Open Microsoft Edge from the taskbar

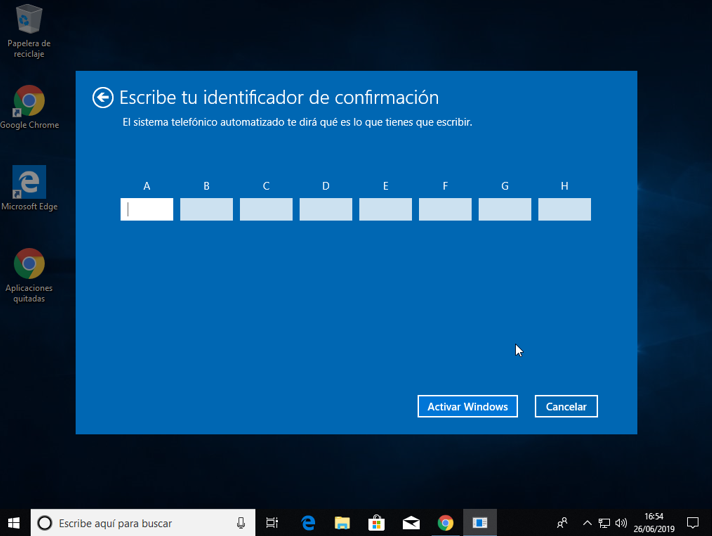click(308, 523)
